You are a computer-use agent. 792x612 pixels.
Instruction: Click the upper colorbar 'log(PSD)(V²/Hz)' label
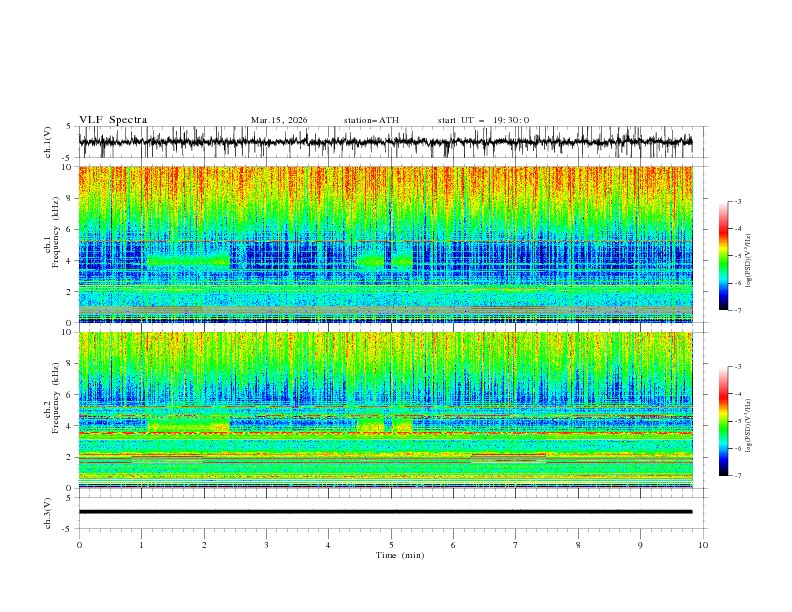click(749, 261)
